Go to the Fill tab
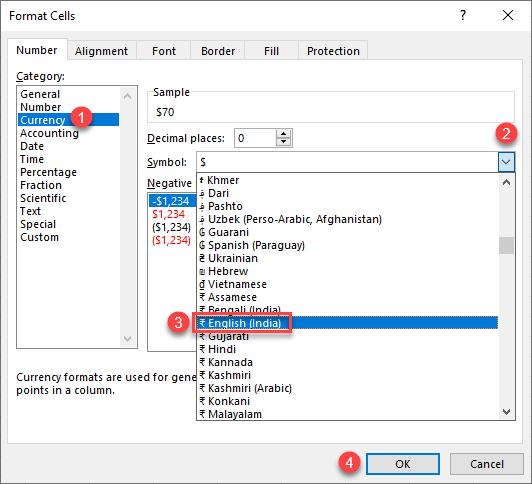The width and height of the screenshot is (532, 484). [x=271, y=51]
